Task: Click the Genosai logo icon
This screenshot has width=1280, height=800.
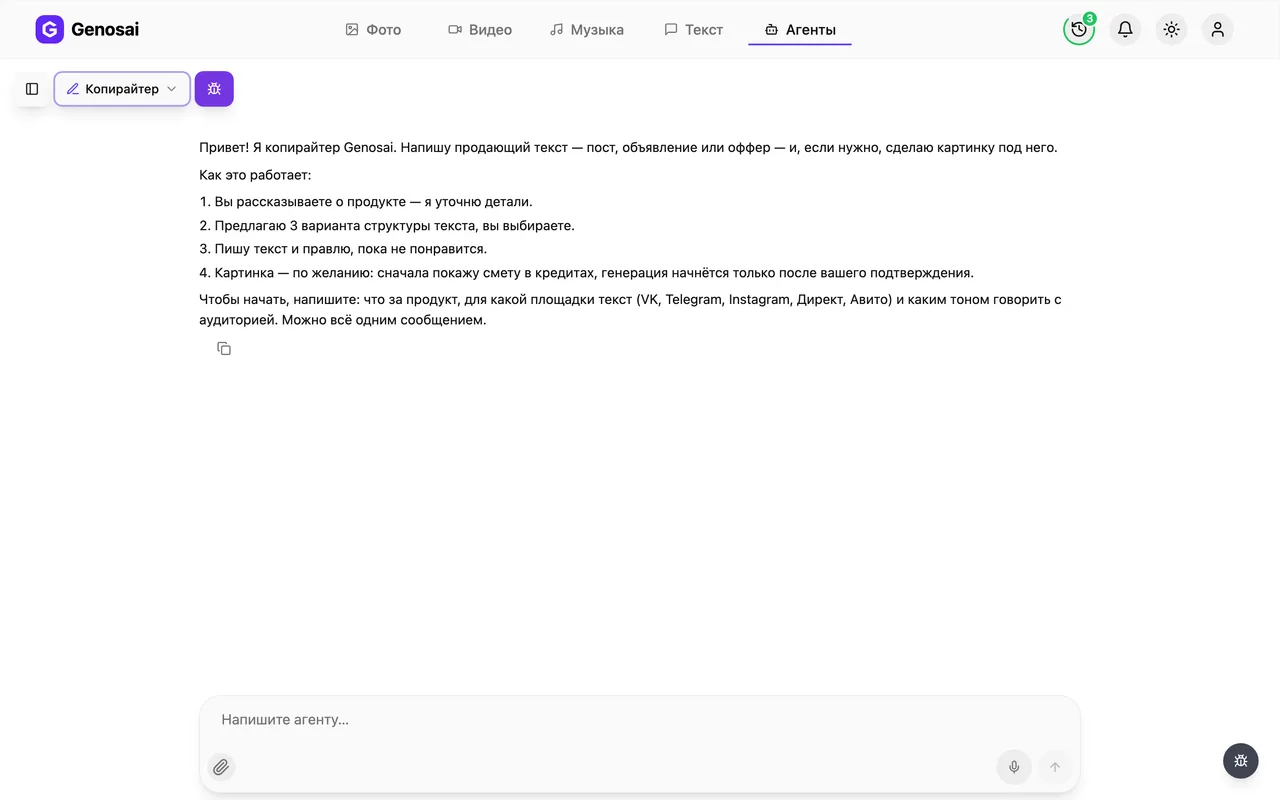Action: click(49, 30)
